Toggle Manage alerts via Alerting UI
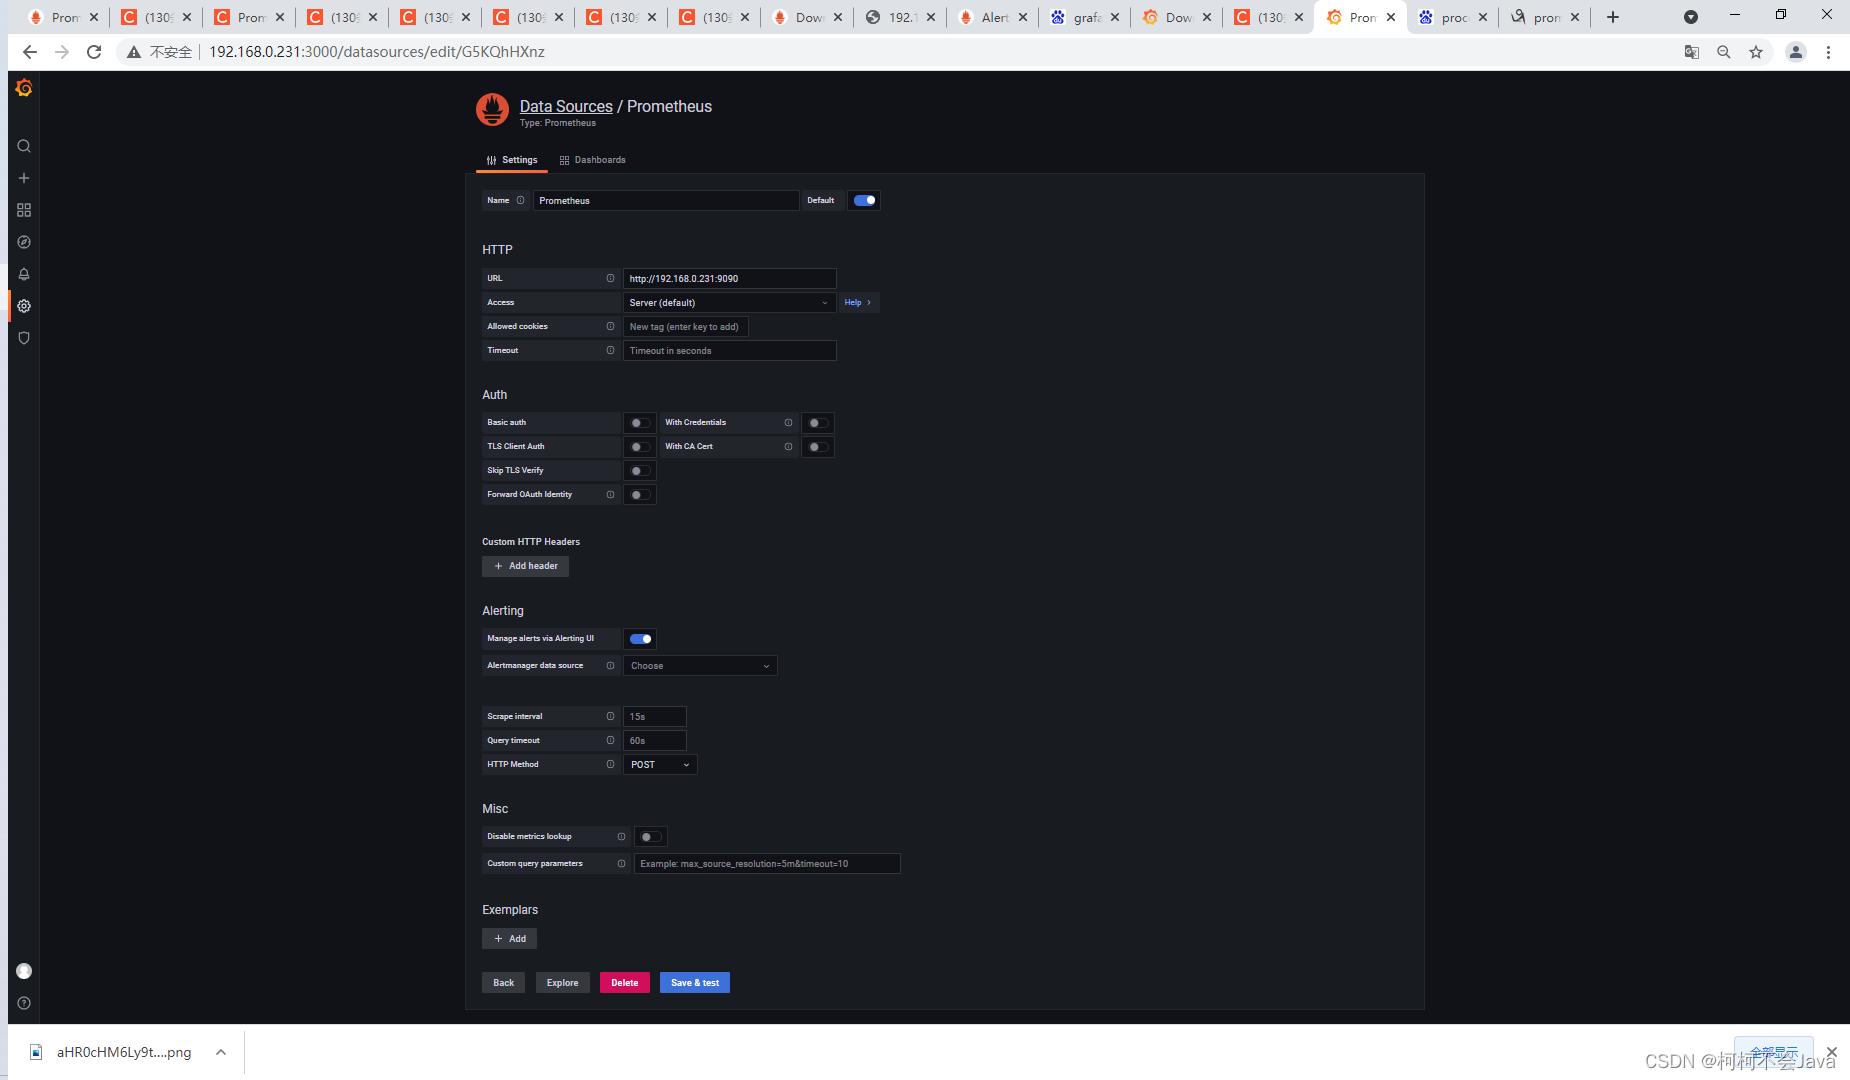 pyautogui.click(x=641, y=639)
